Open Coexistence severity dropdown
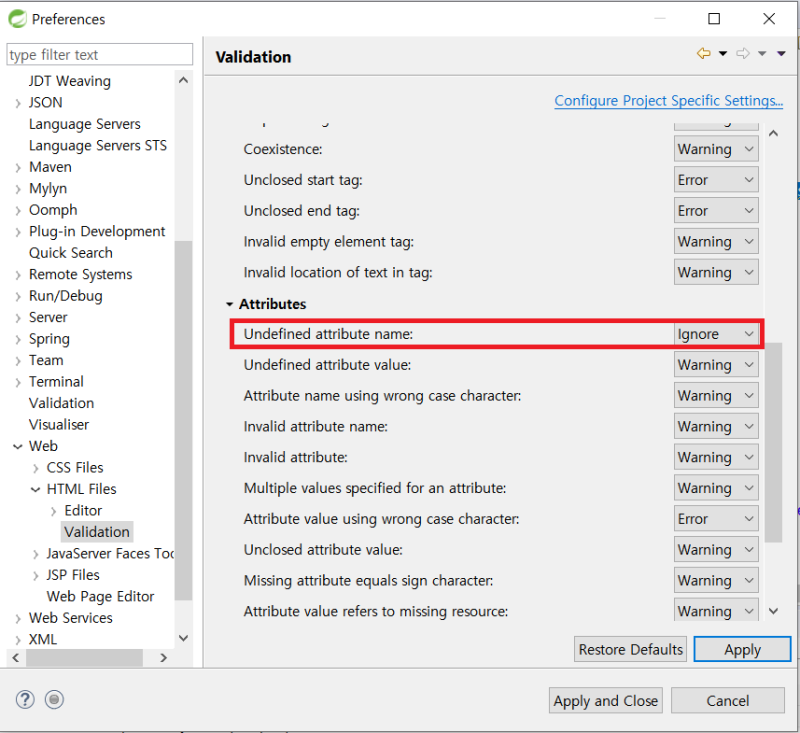Screen dimensions: 800x733 coord(716,149)
